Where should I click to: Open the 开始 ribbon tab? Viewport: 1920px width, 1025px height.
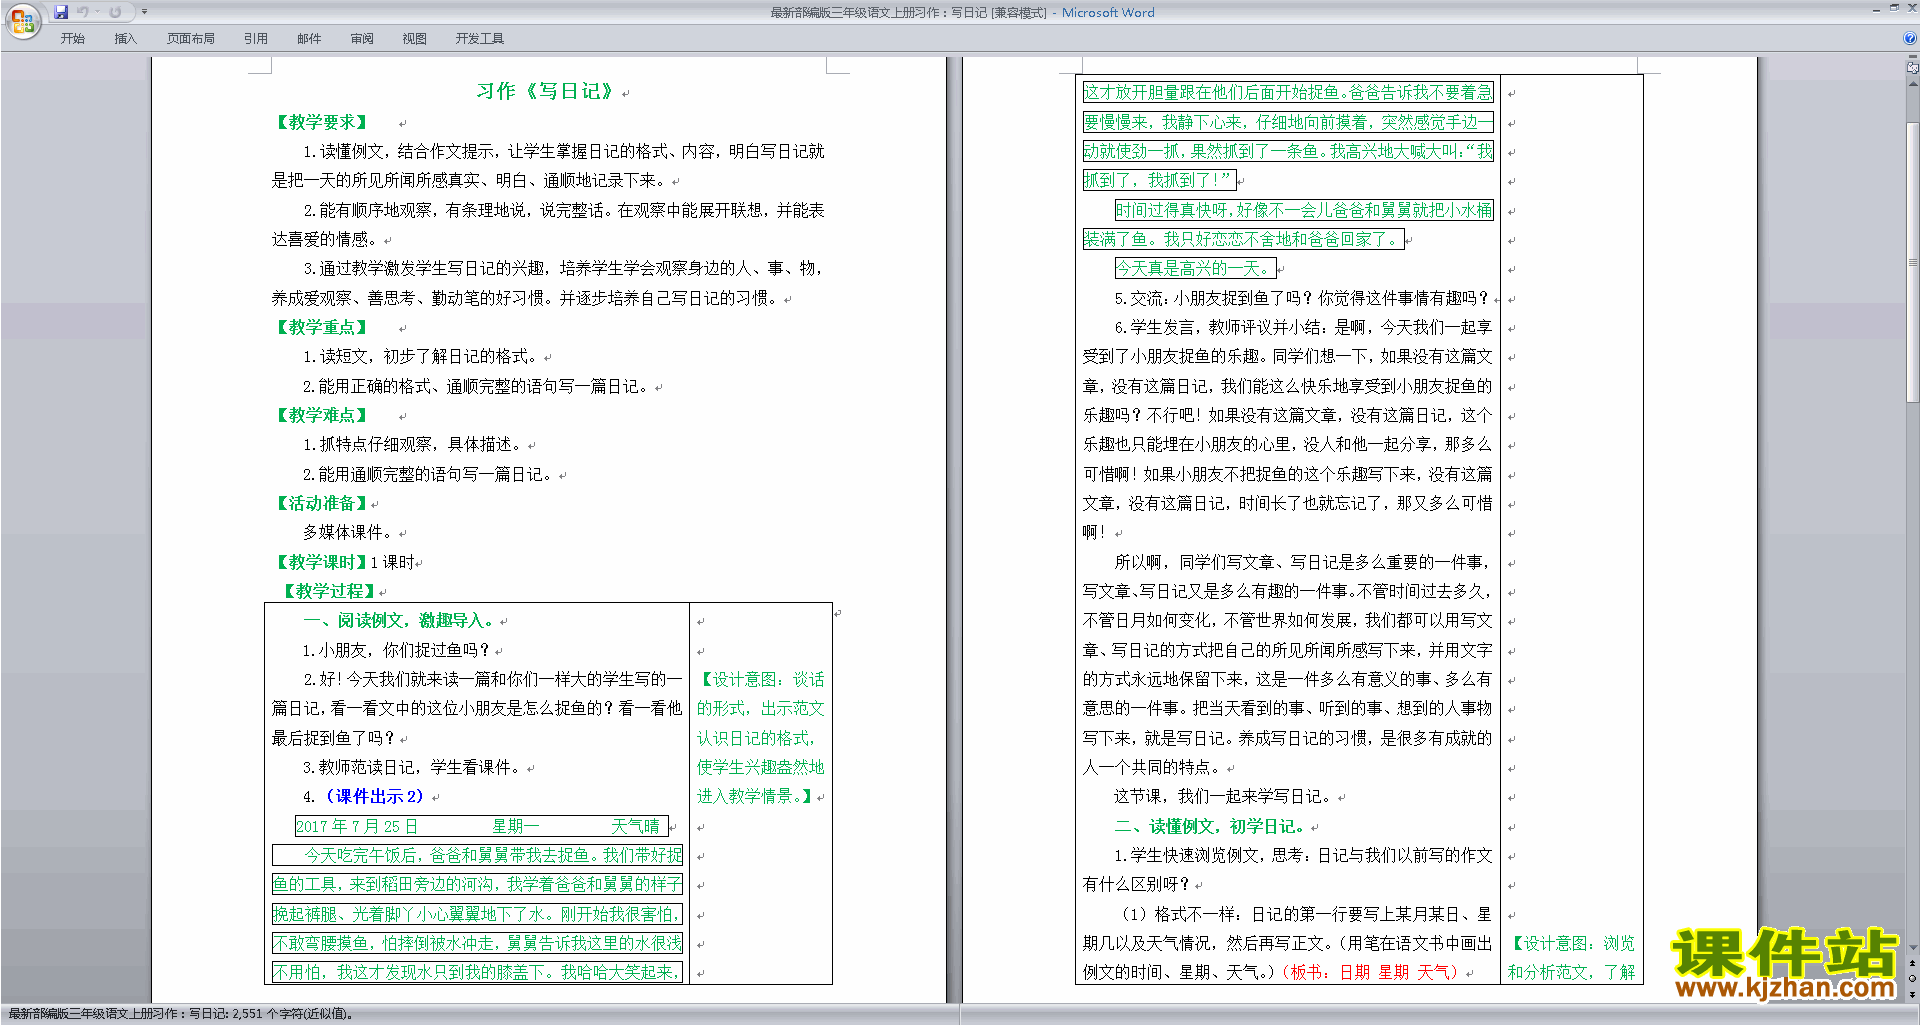point(73,39)
